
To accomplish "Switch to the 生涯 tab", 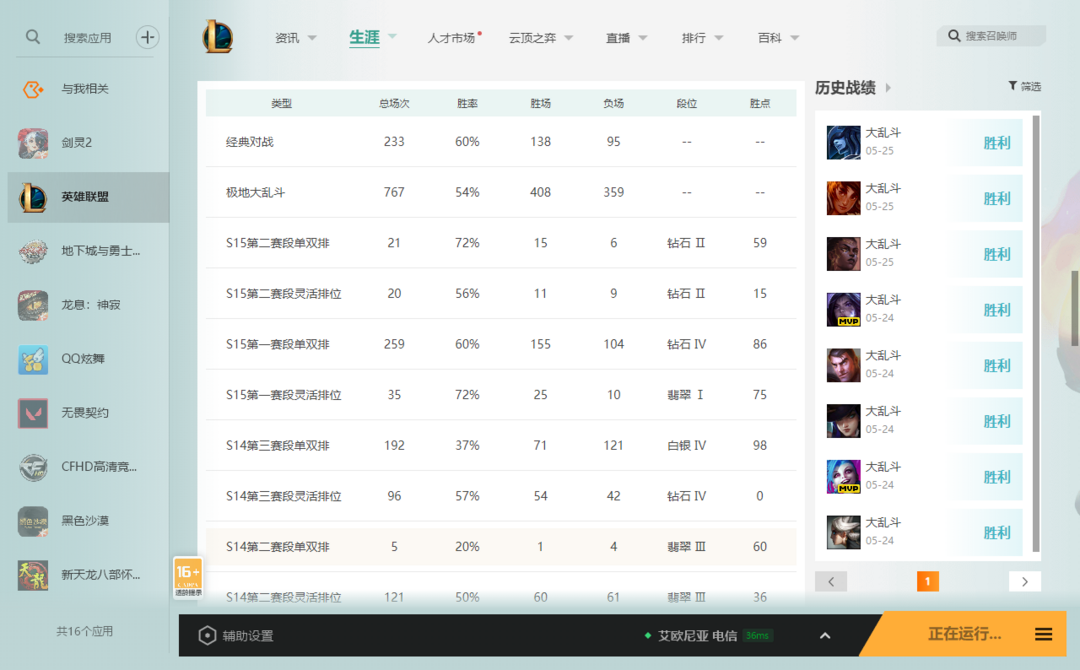I will point(364,37).
